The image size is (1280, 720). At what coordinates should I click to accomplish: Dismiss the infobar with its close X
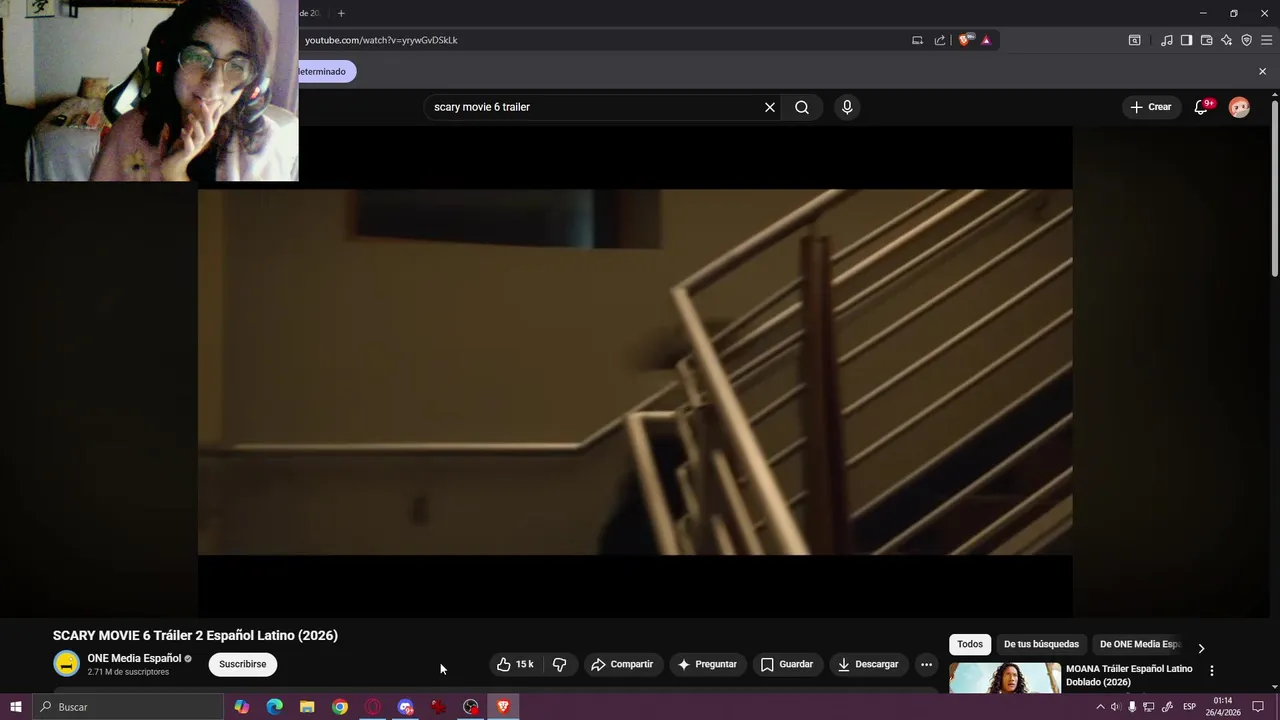(1262, 71)
